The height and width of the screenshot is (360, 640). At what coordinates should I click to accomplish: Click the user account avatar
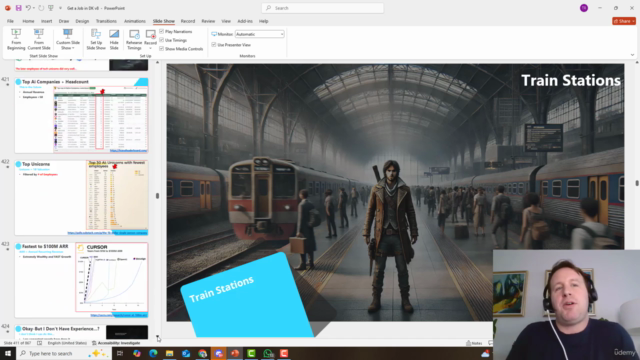(584, 8)
